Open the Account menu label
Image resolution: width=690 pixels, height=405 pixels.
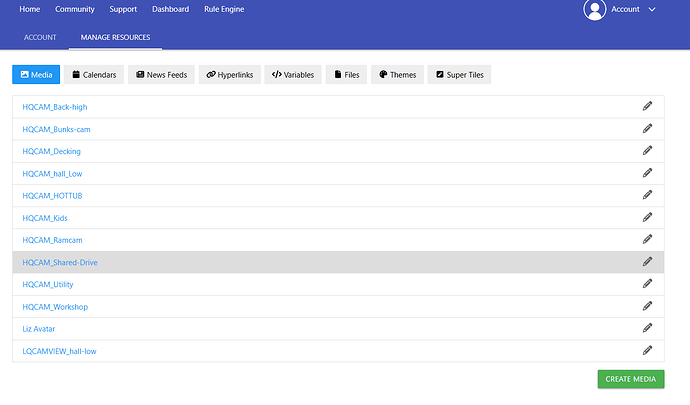pyautogui.click(x=625, y=9)
